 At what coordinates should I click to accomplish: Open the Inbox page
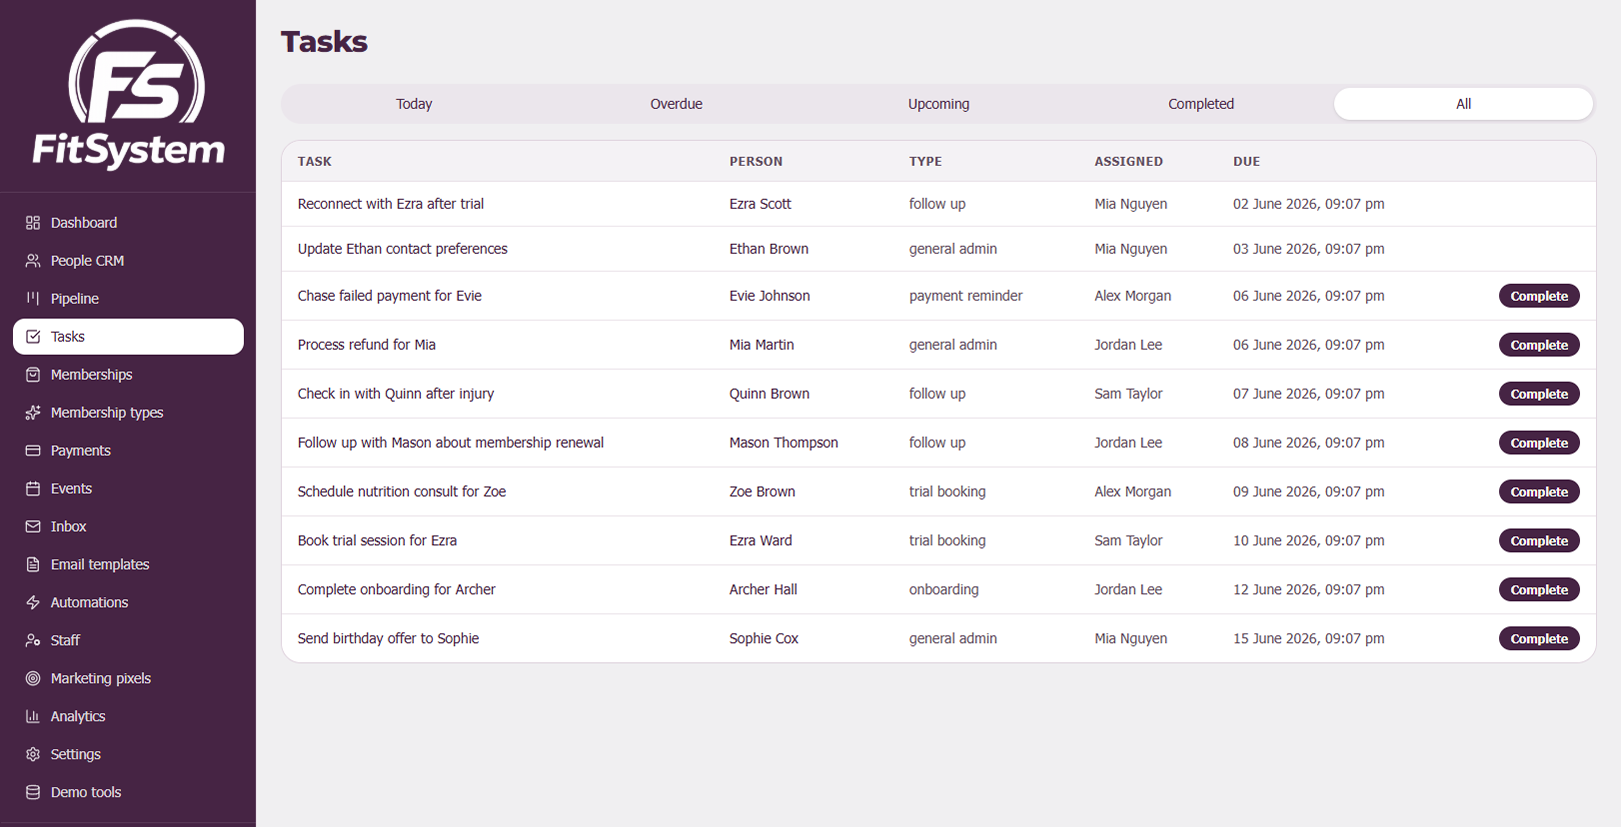tap(128, 527)
